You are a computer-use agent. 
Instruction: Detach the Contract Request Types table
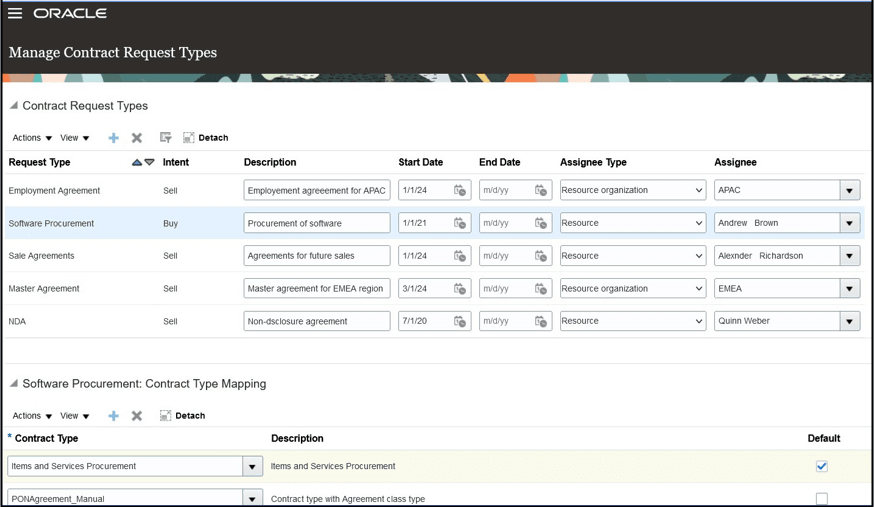(206, 138)
